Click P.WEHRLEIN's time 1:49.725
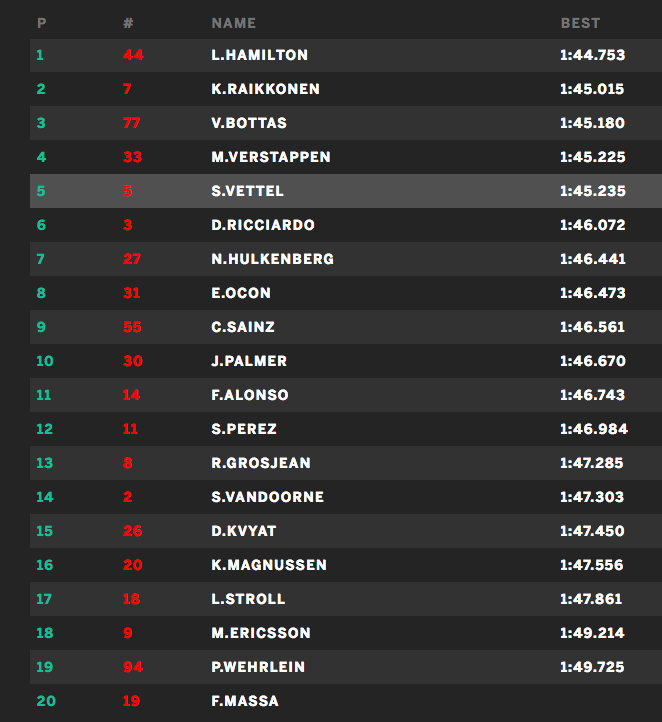This screenshot has width=662, height=722. pyautogui.click(x=592, y=667)
